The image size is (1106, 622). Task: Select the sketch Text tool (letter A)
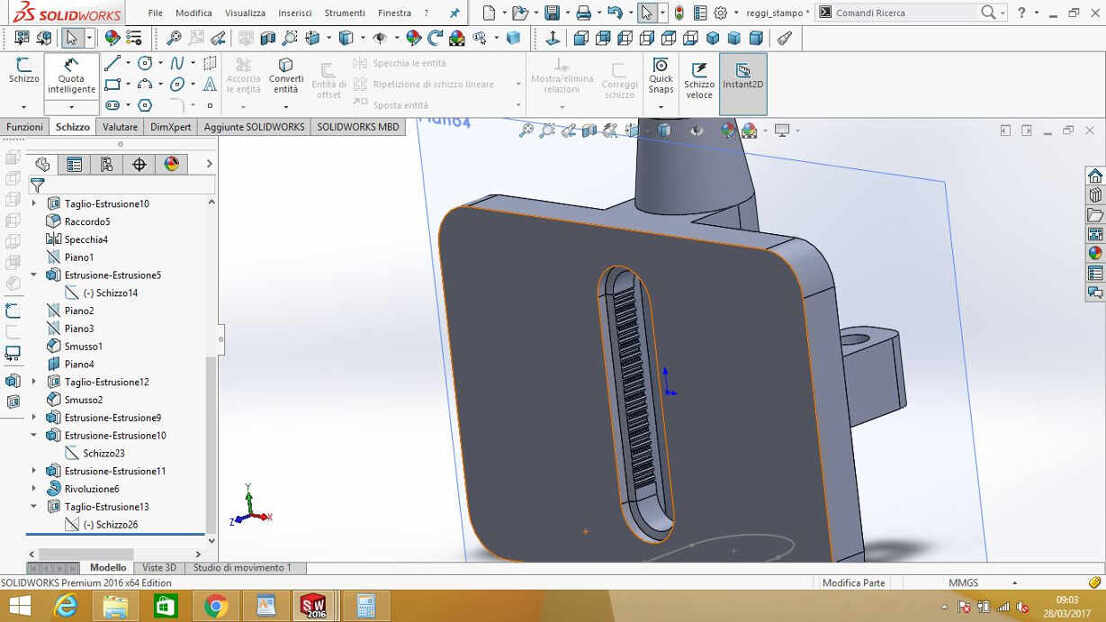tap(209, 85)
